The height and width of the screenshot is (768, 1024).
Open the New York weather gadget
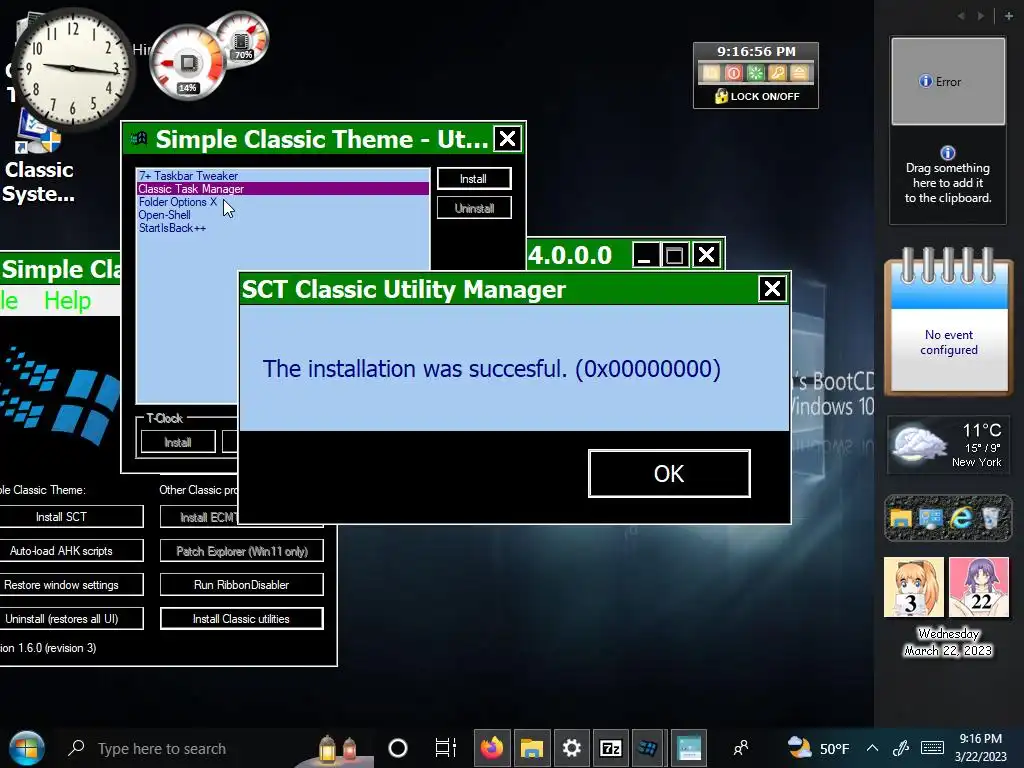tap(948, 445)
